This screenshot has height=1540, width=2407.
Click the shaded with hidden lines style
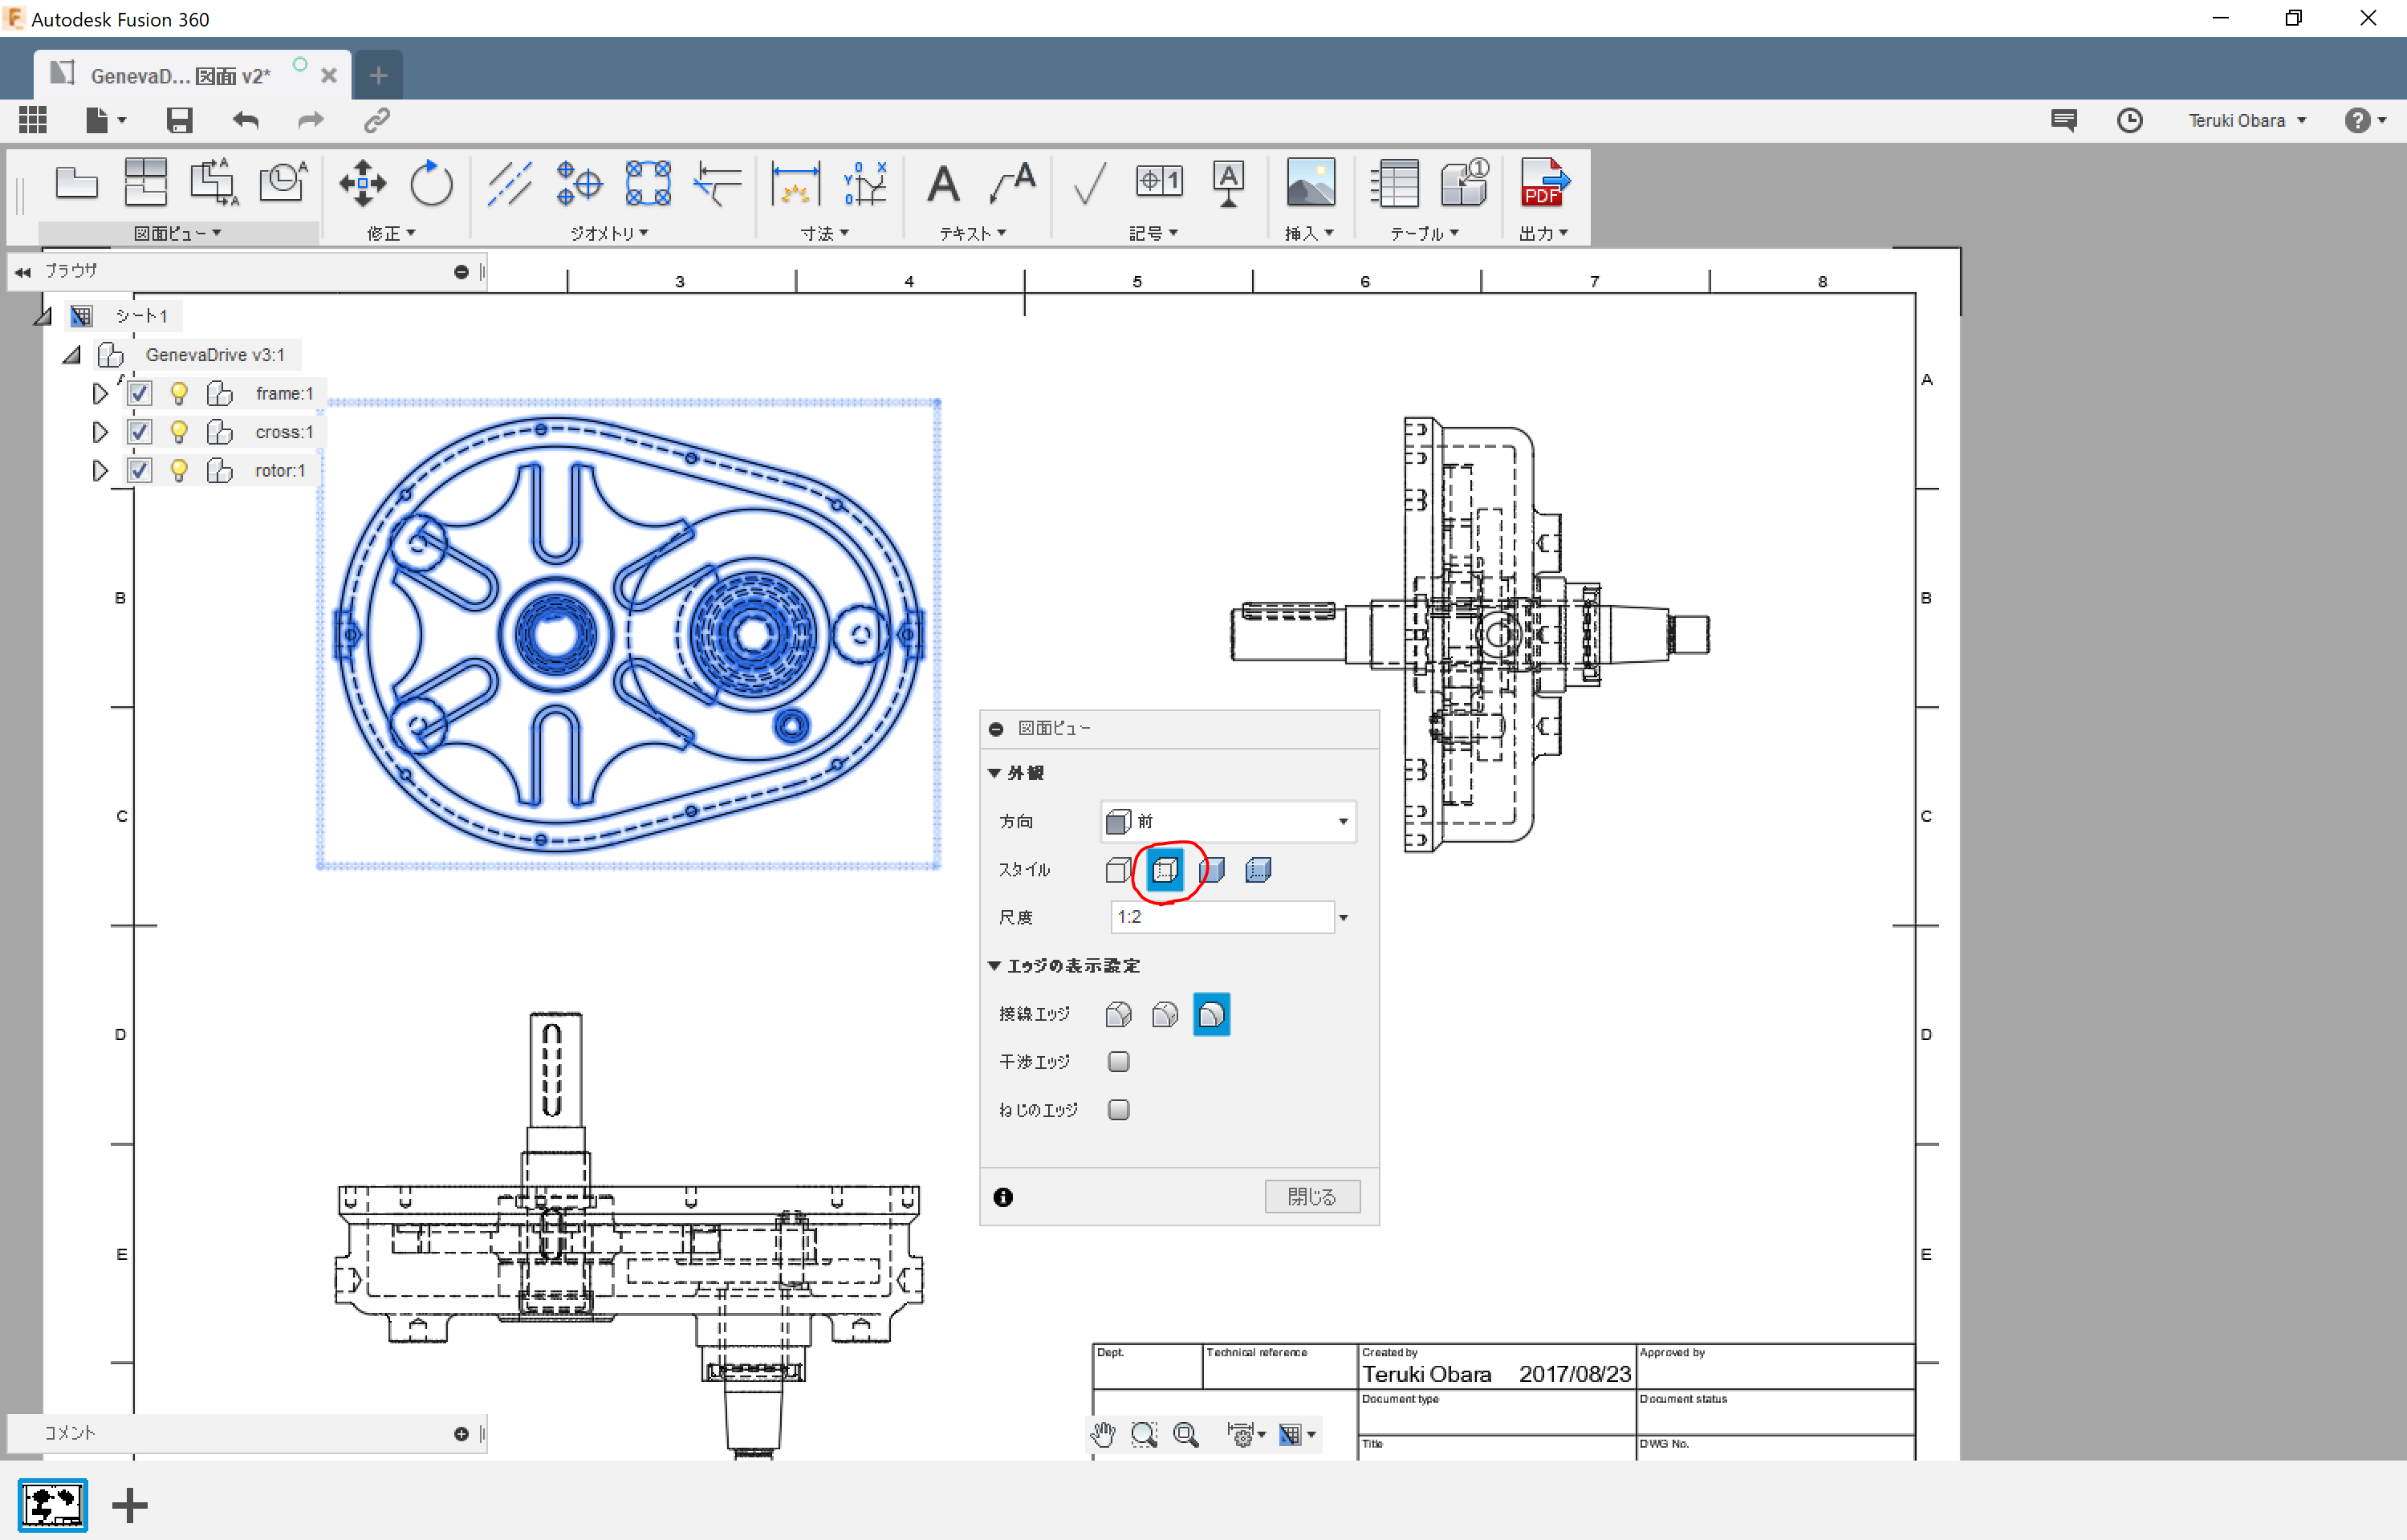tap(1263, 868)
